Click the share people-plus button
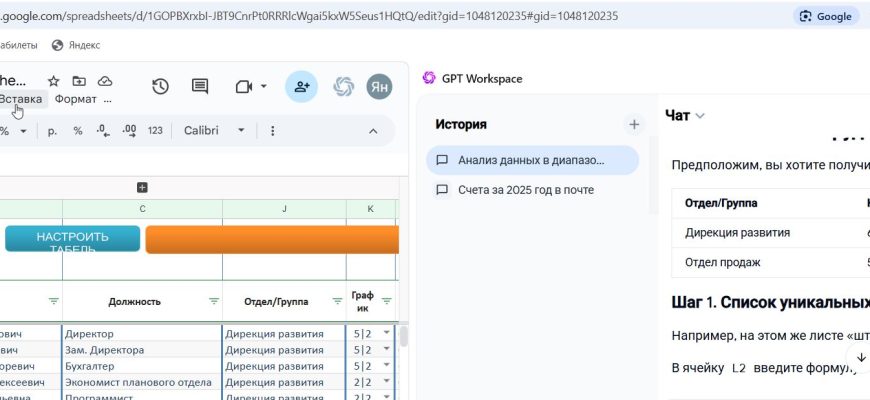Viewport: 870px width, 400px height. click(301, 87)
